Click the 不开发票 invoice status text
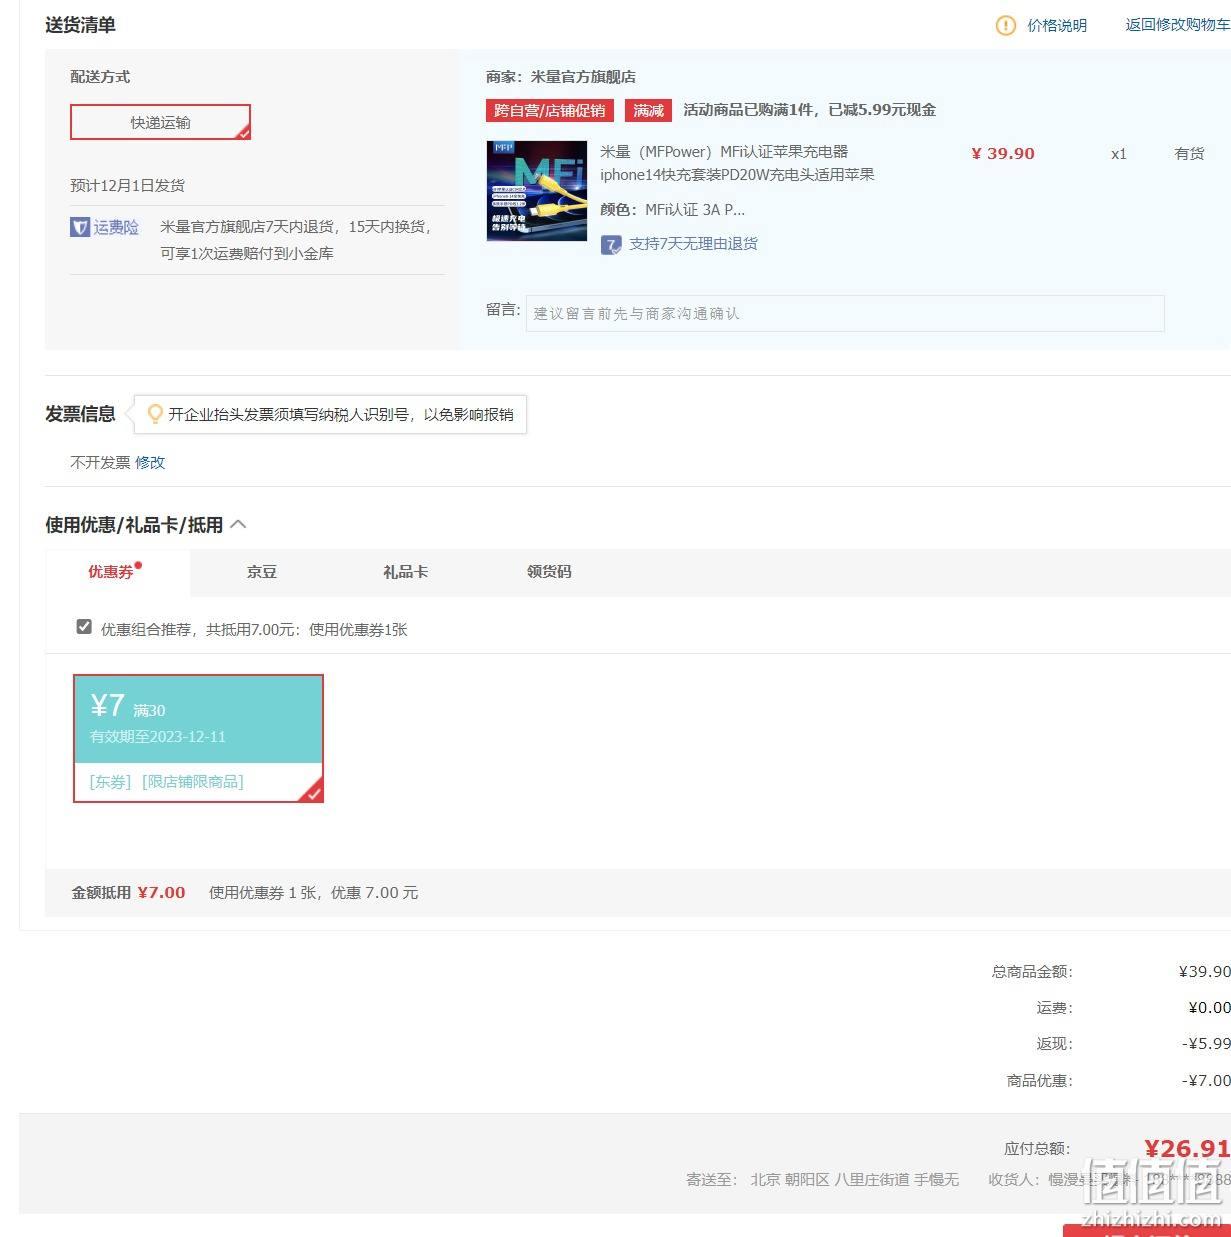Screen dimensions: 1231x1237 click(100, 462)
